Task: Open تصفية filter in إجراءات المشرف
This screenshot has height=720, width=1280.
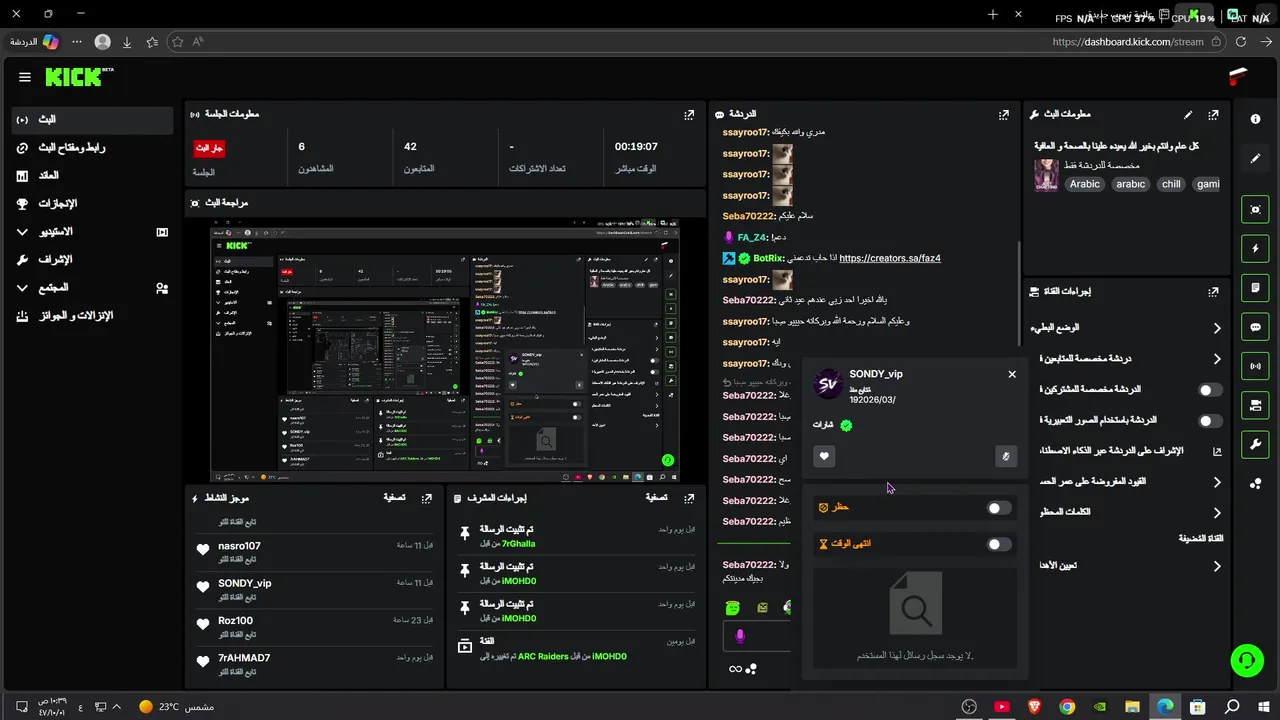Action: [656, 497]
